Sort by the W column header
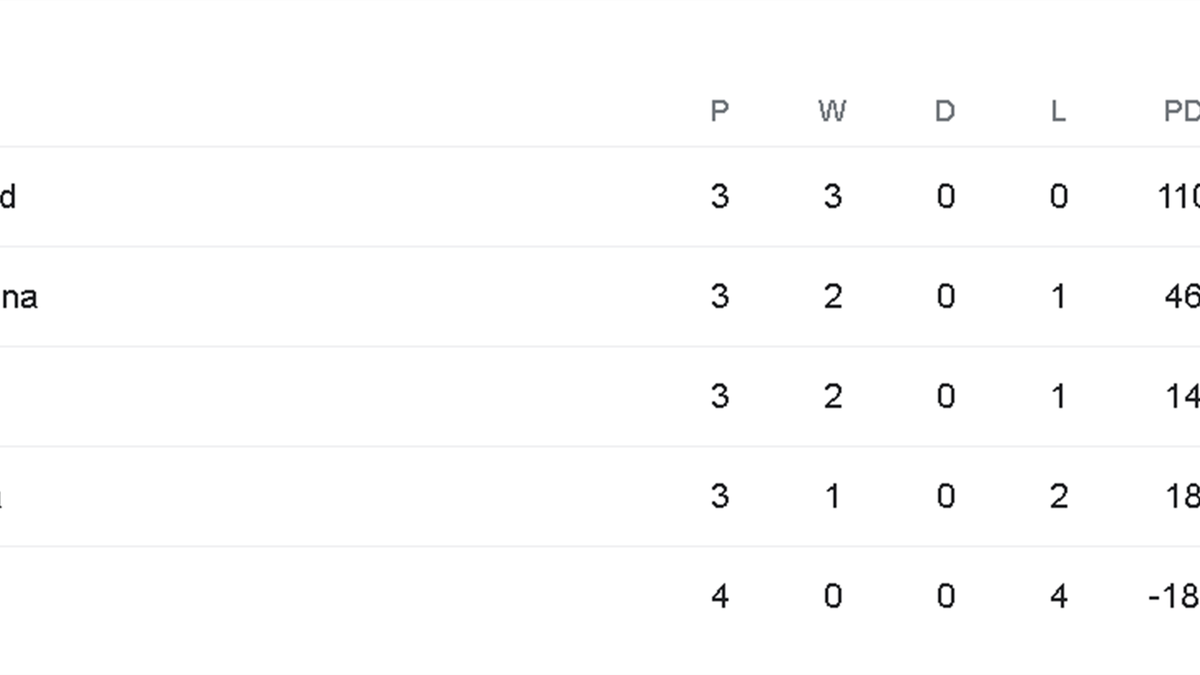 pos(832,111)
